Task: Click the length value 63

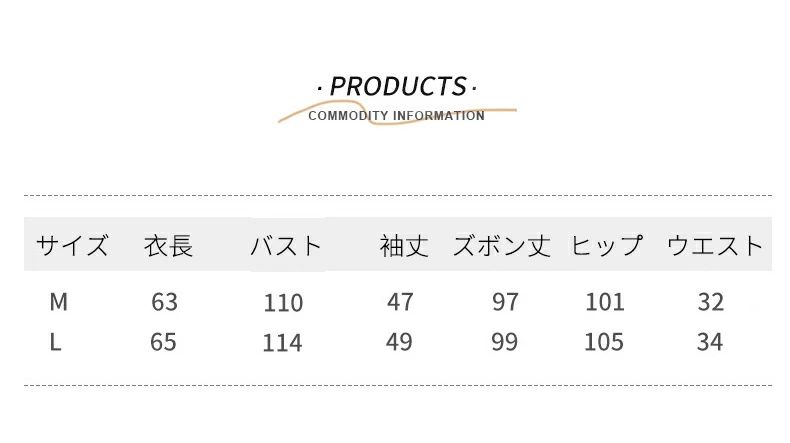Action: coord(164,301)
